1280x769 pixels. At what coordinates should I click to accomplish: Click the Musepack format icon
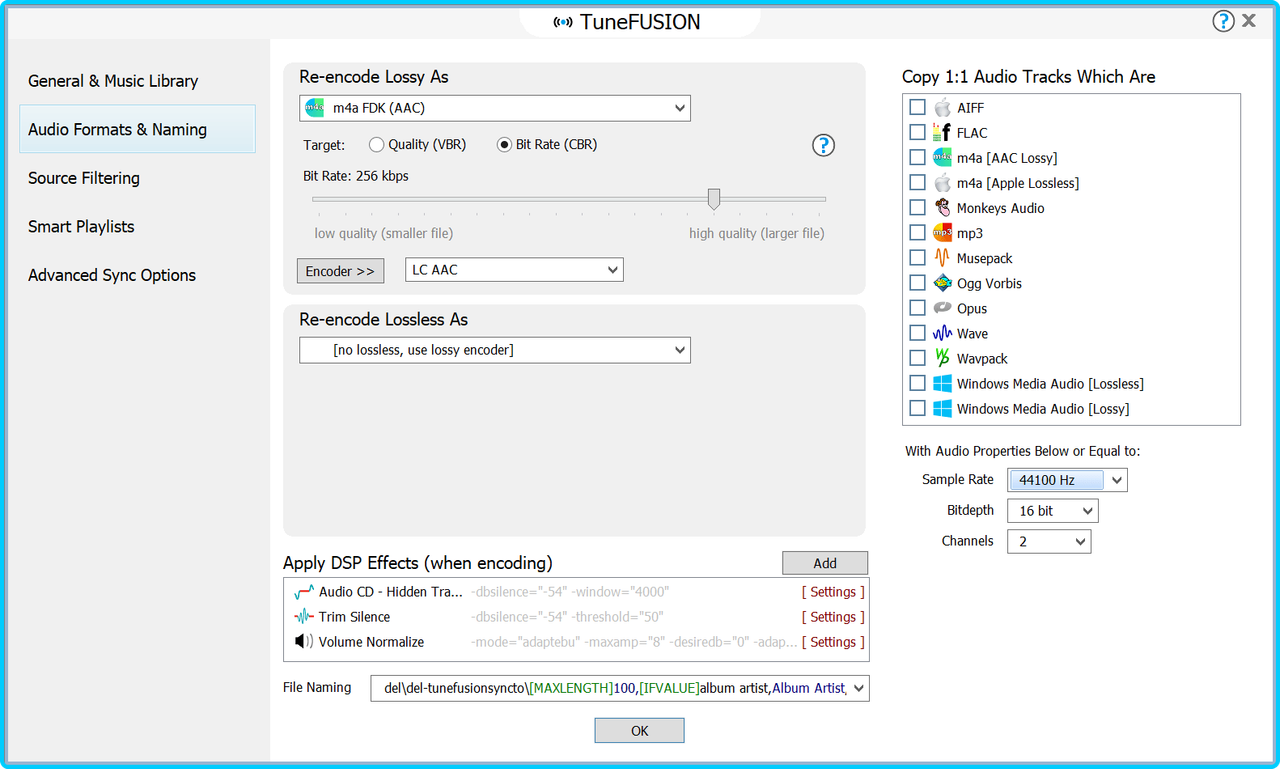tap(942, 258)
